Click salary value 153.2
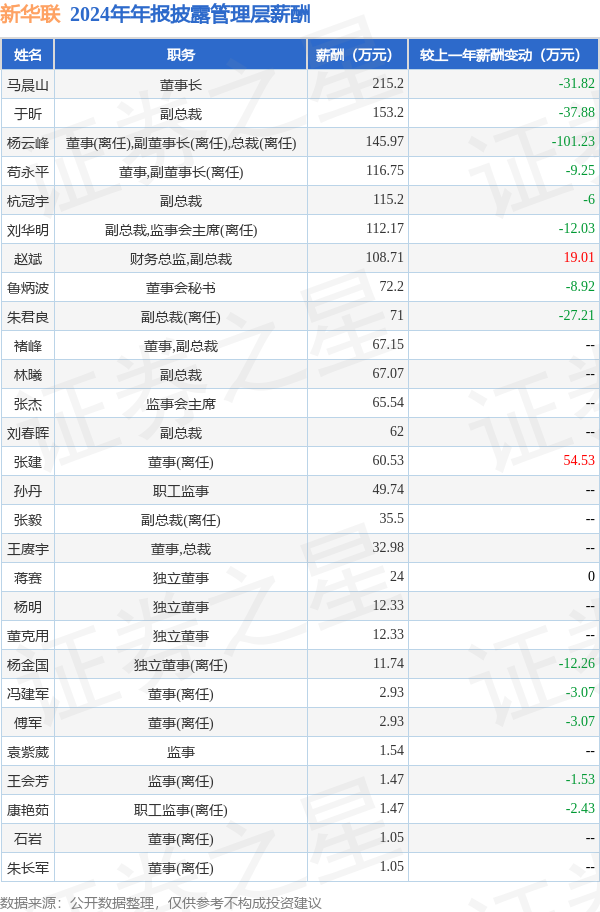The image size is (600, 912). point(388,112)
